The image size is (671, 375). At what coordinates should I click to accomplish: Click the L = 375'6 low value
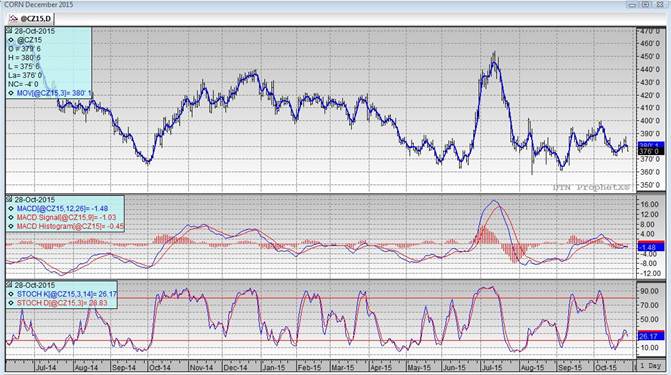[x=24, y=66]
